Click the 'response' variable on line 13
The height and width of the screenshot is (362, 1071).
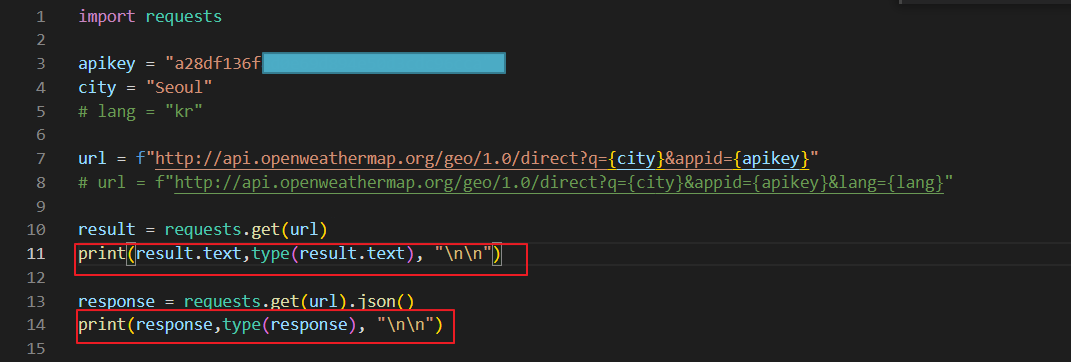click(x=116, y=301)
